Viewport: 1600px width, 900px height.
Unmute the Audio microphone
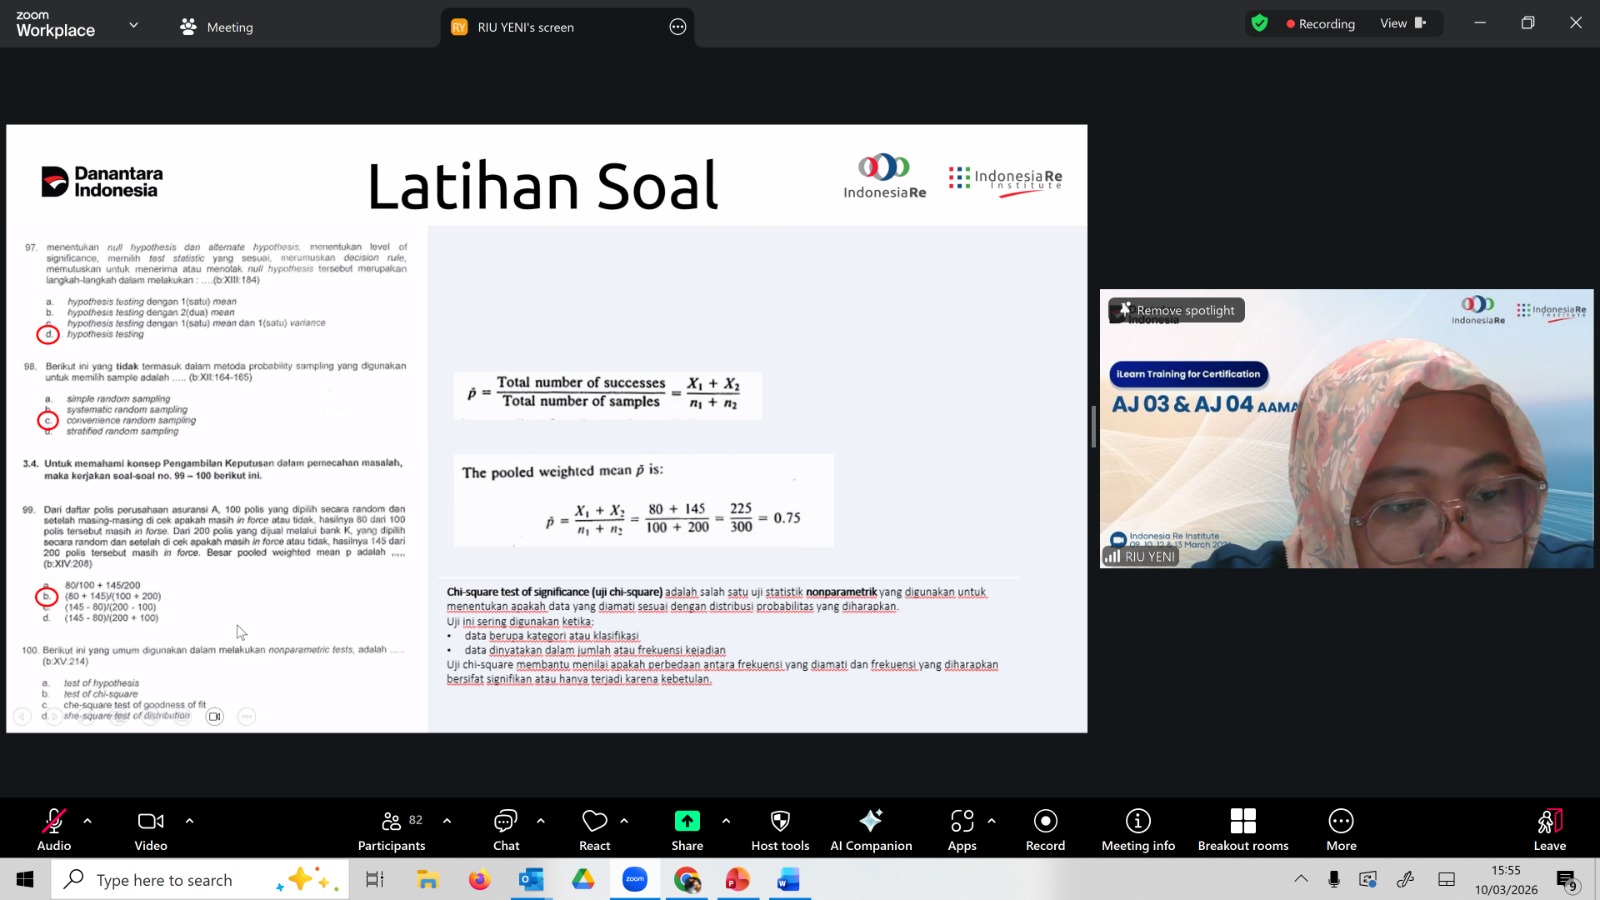tap(54, 830)
